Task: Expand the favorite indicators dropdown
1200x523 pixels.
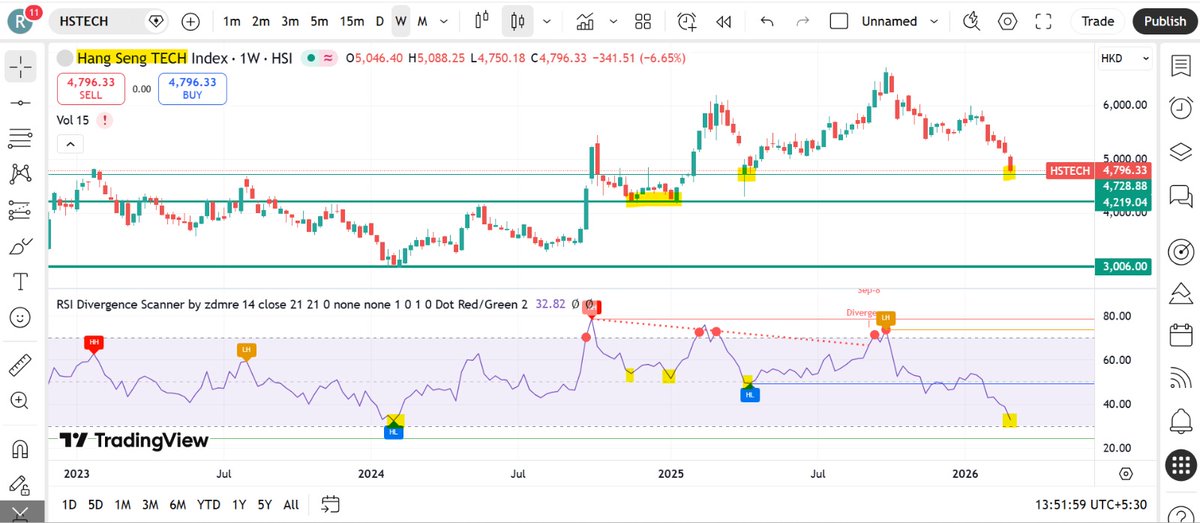Action: 613,21
